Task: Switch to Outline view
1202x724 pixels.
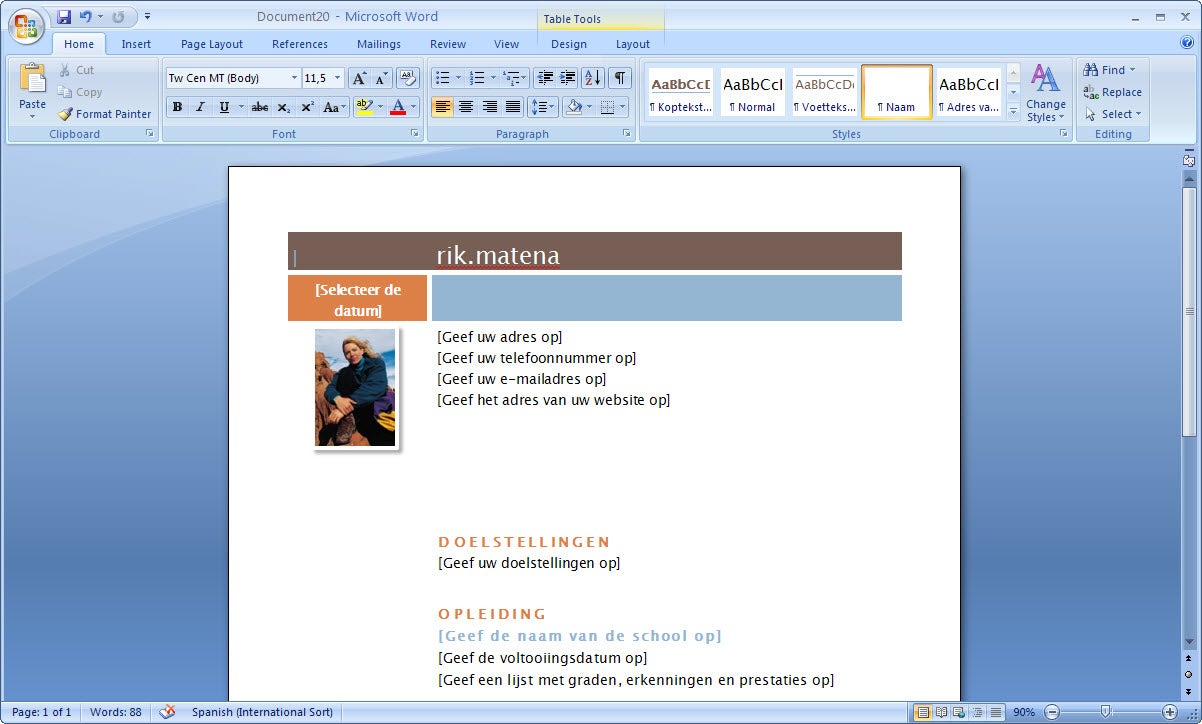Action: [977, 712]
